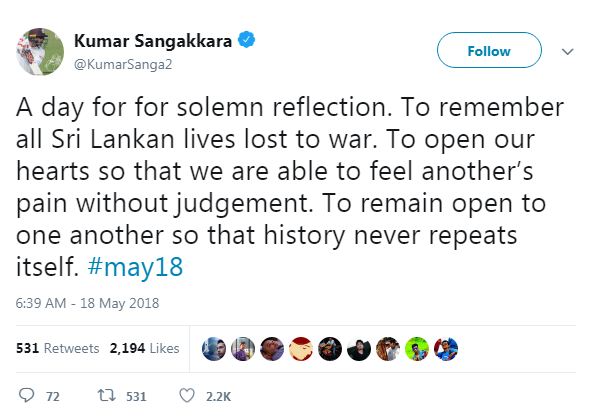Open the 6:39 AM - 18 May 2018 timestamp
The height and width of the screenshot is (418, 591).
pyautogui.click(x=87, y=303)
